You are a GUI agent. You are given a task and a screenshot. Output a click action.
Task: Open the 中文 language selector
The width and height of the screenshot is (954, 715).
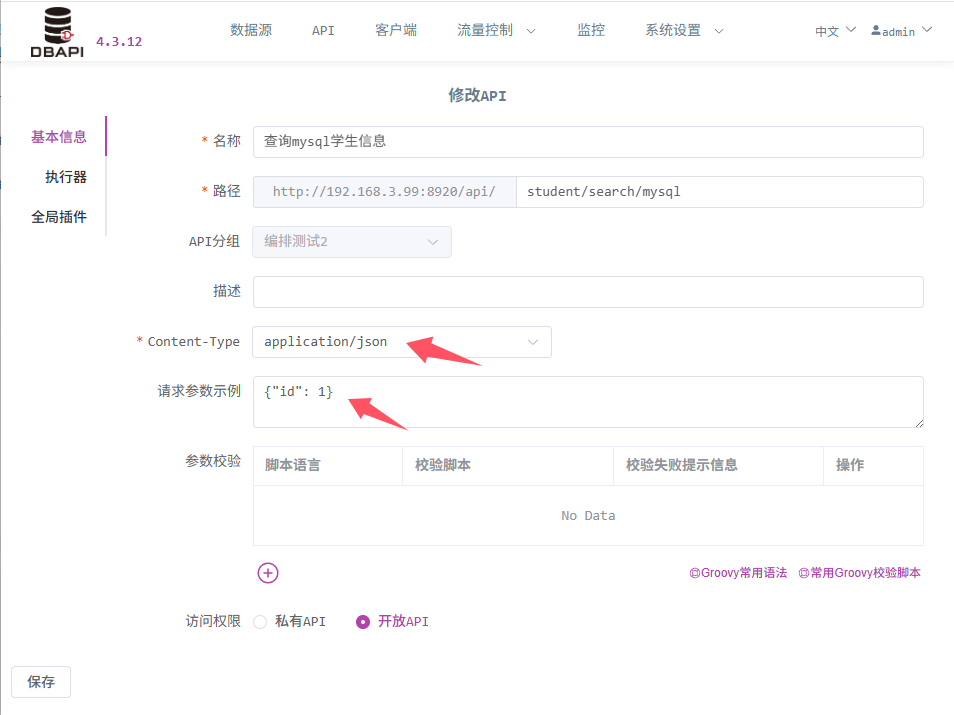coord(835,31)
